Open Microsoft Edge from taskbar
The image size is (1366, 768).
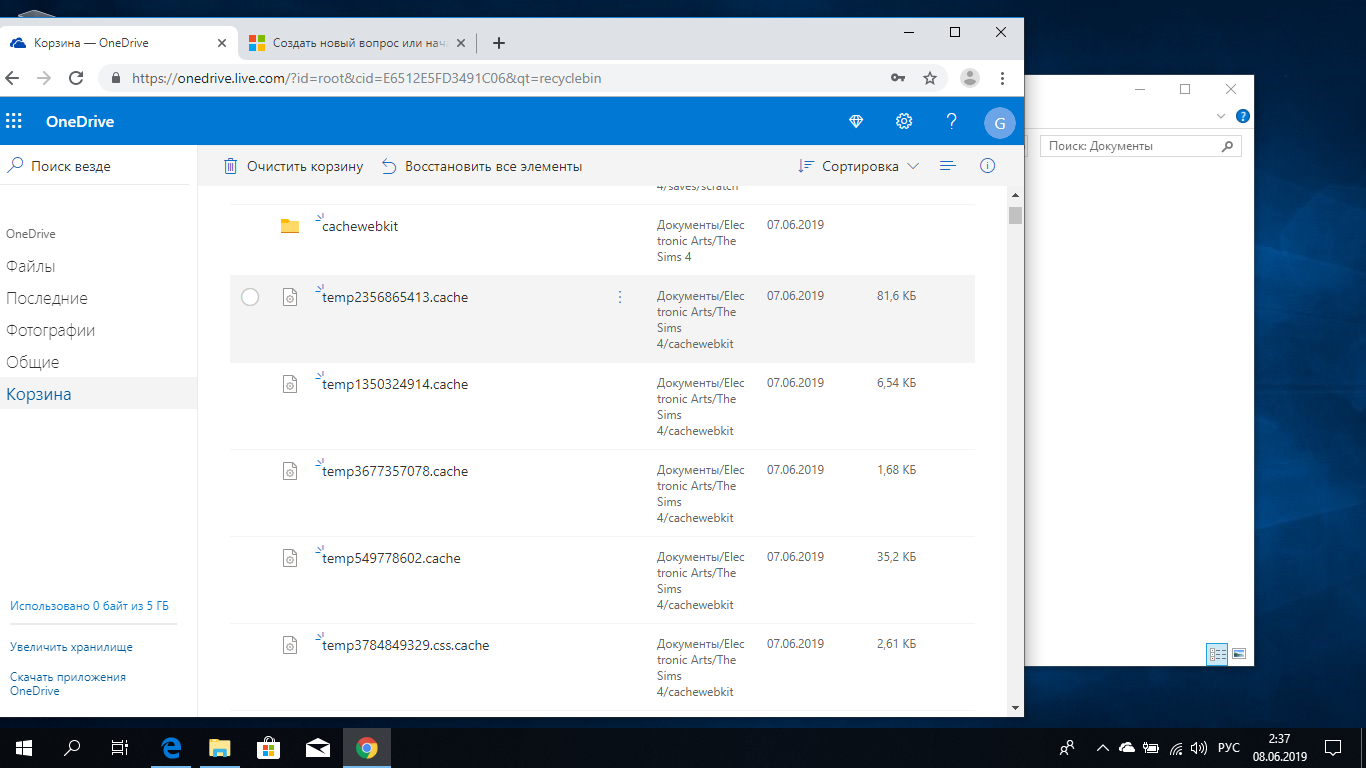pos(171,747)
